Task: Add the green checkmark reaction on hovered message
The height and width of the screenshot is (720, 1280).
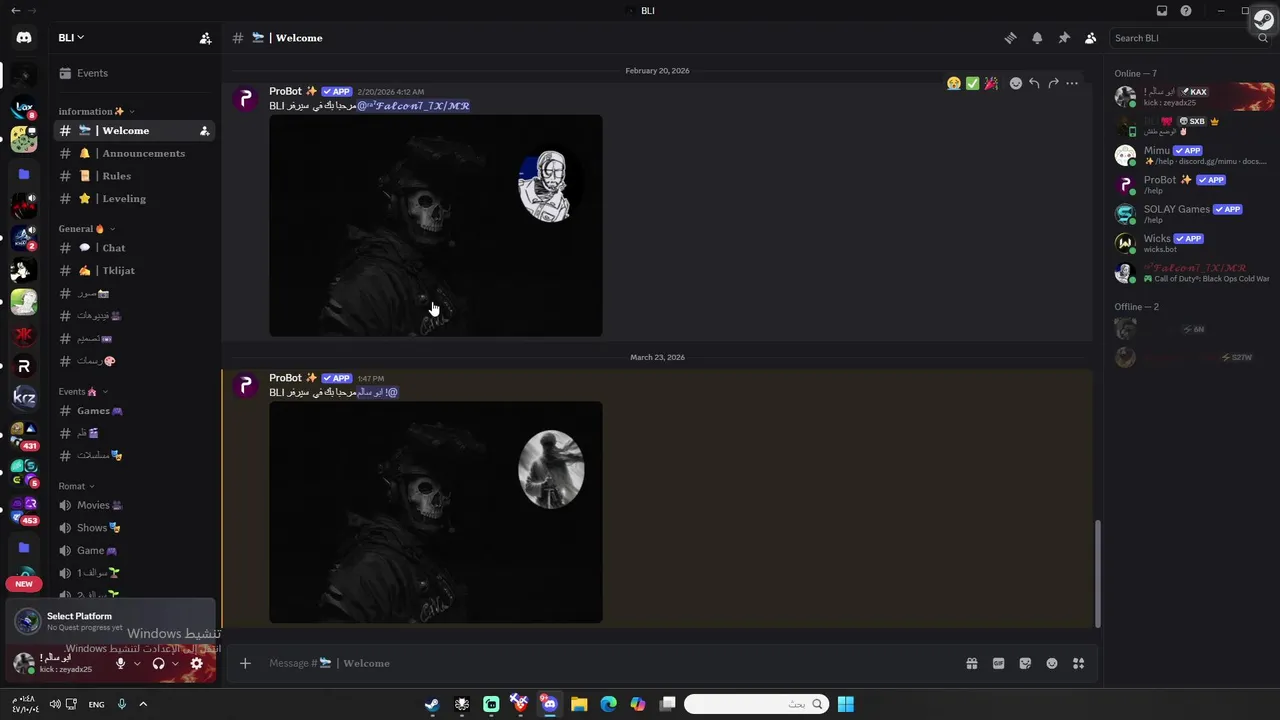Action: (972, 83)
